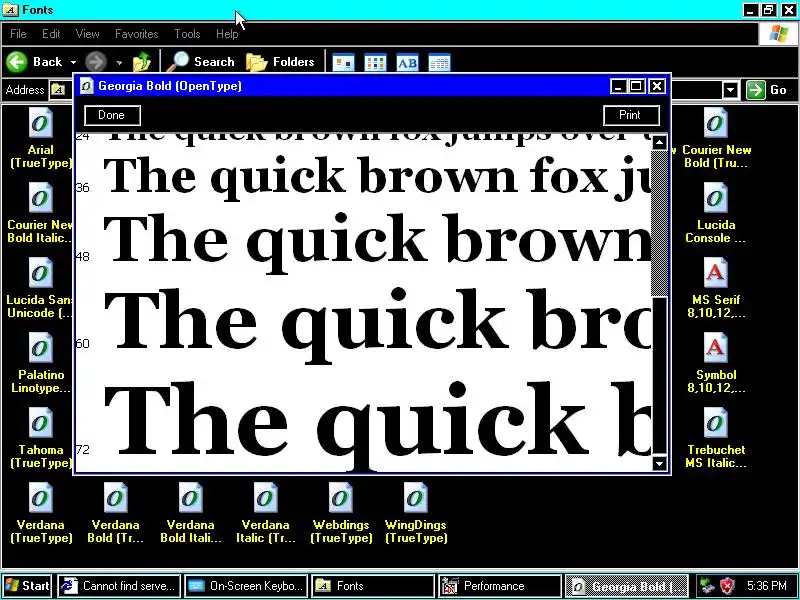Expand the Back button history dropdown
Viewport: 800px width, 600px height.
pos(73,62)
